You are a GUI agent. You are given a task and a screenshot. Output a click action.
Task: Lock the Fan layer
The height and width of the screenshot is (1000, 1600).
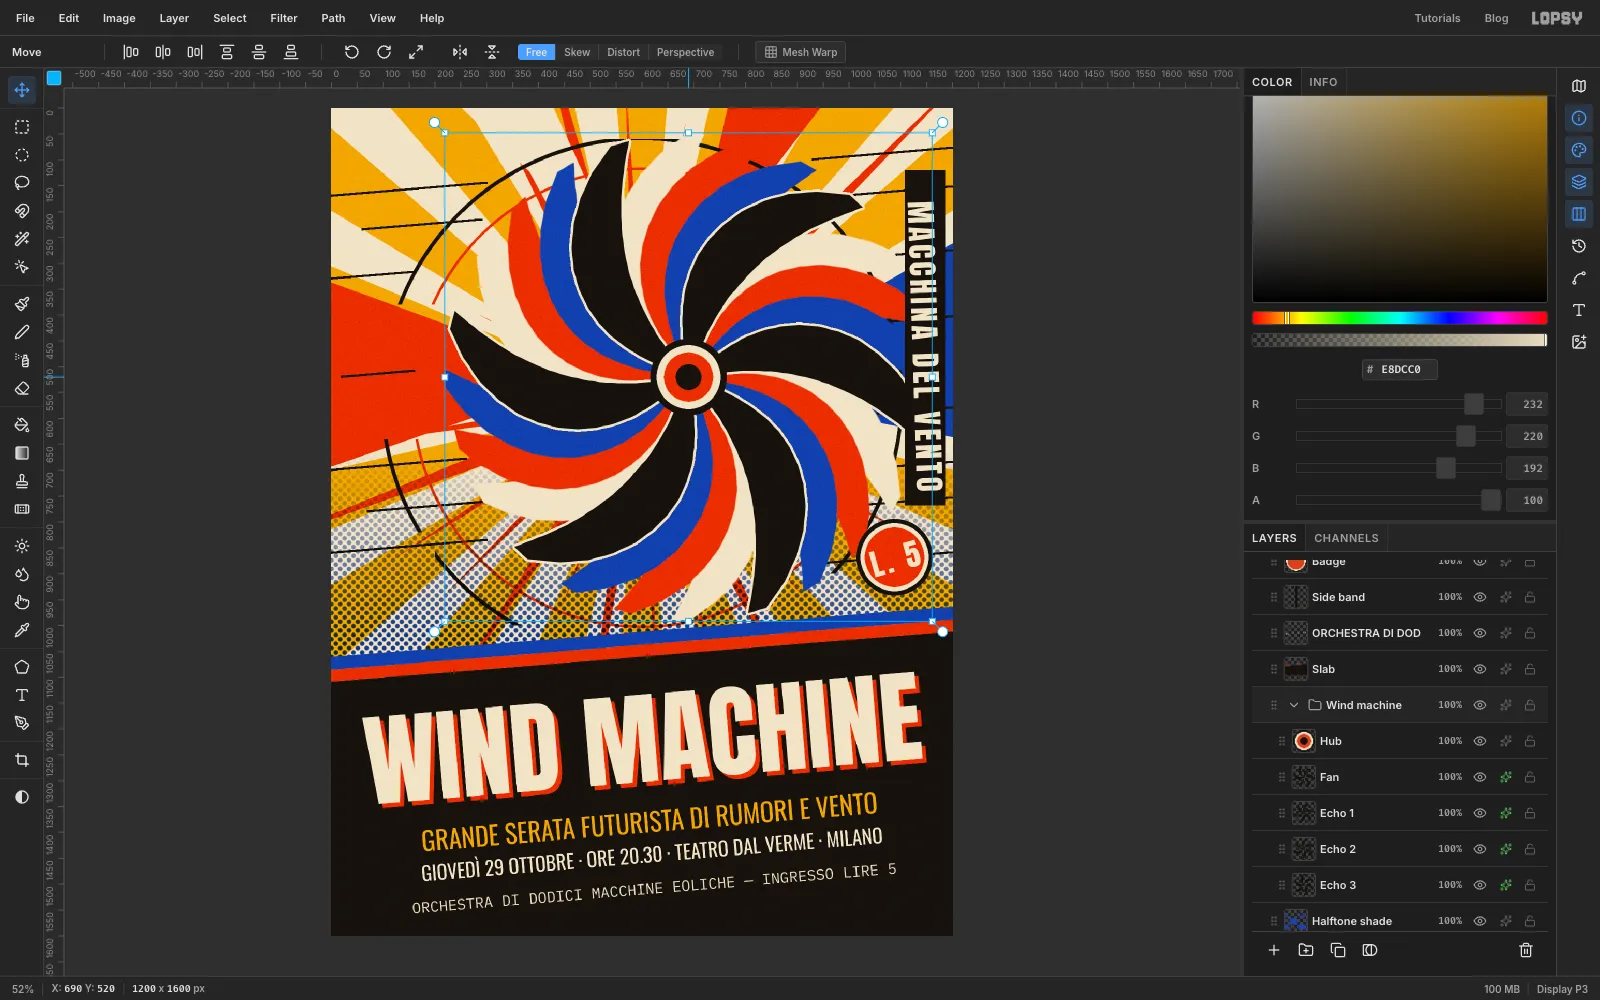pyautogui.click(x=1530, y=777)
